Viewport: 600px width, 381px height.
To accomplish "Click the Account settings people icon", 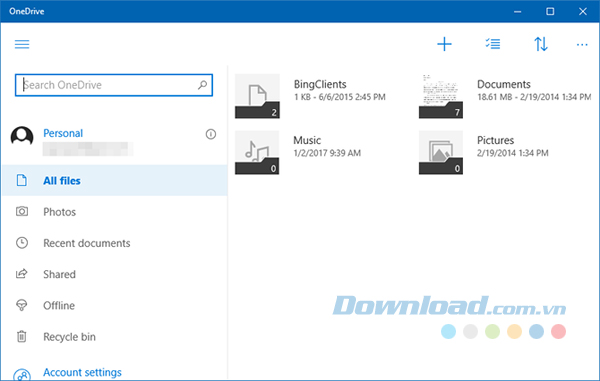I will click(x=22, y=375).
